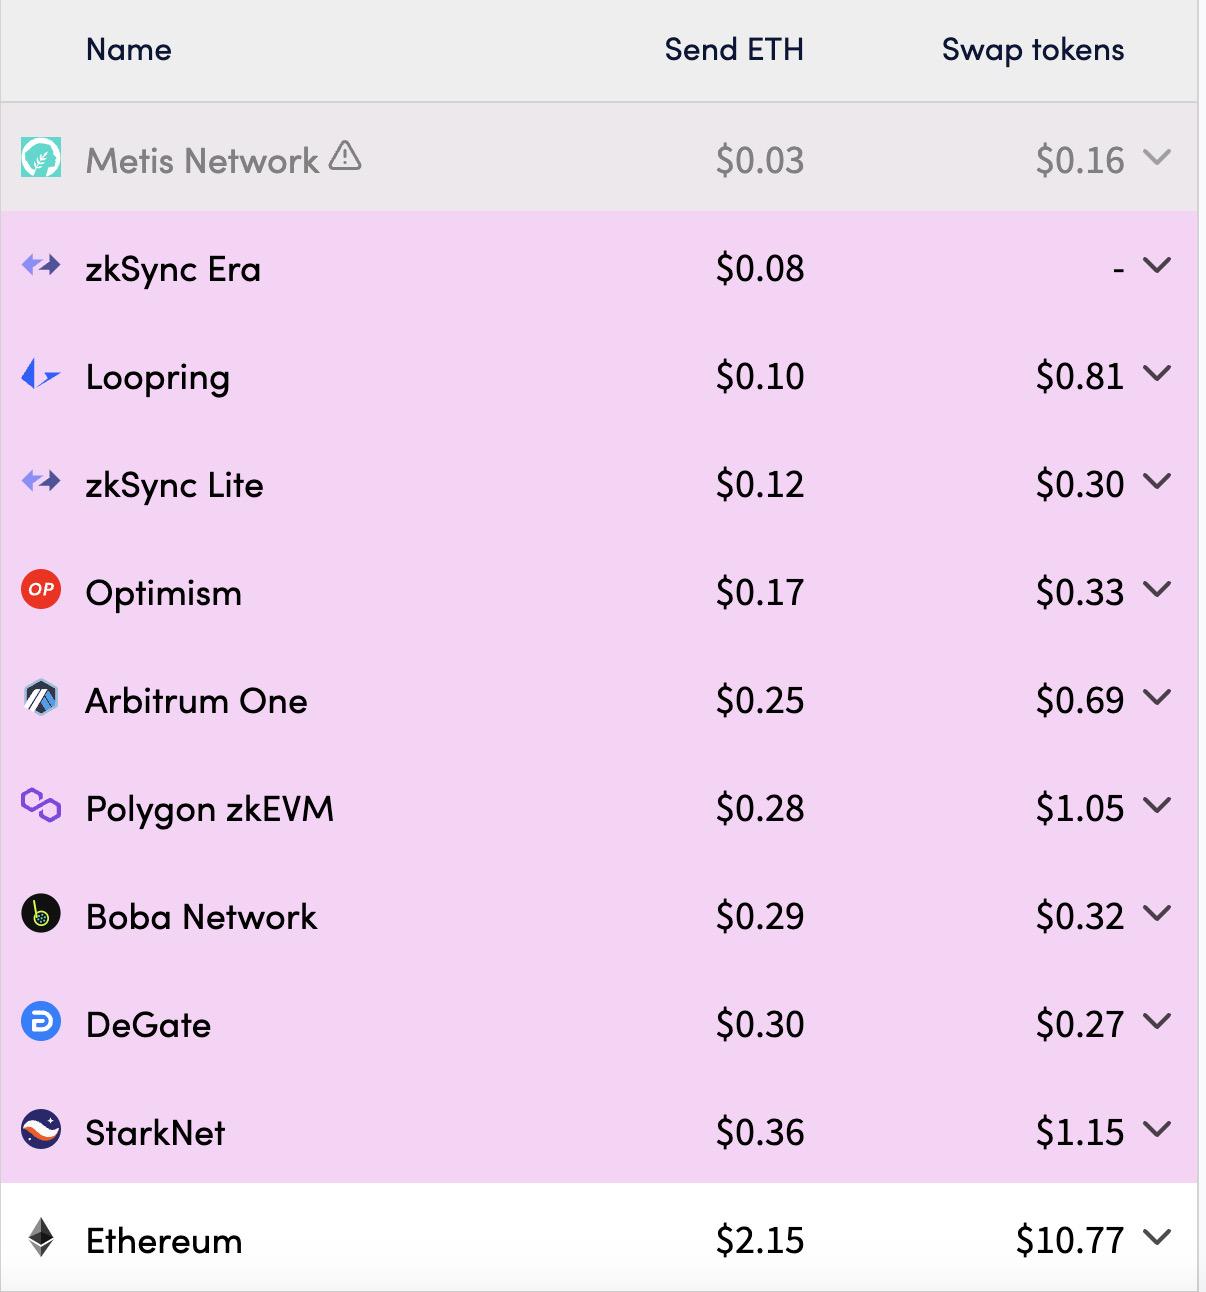
Task: Click the zkSync Era arrows icon
Action: 41,266
